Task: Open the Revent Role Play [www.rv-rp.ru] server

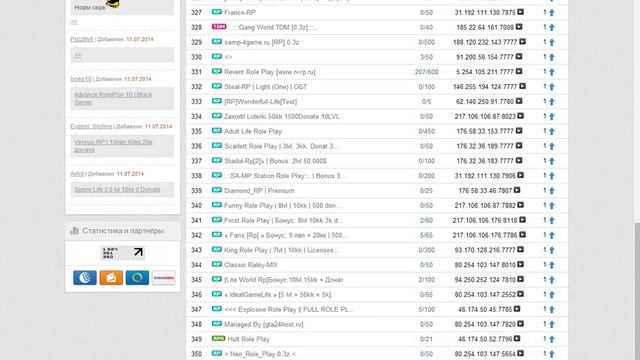Action: (269, 72)
